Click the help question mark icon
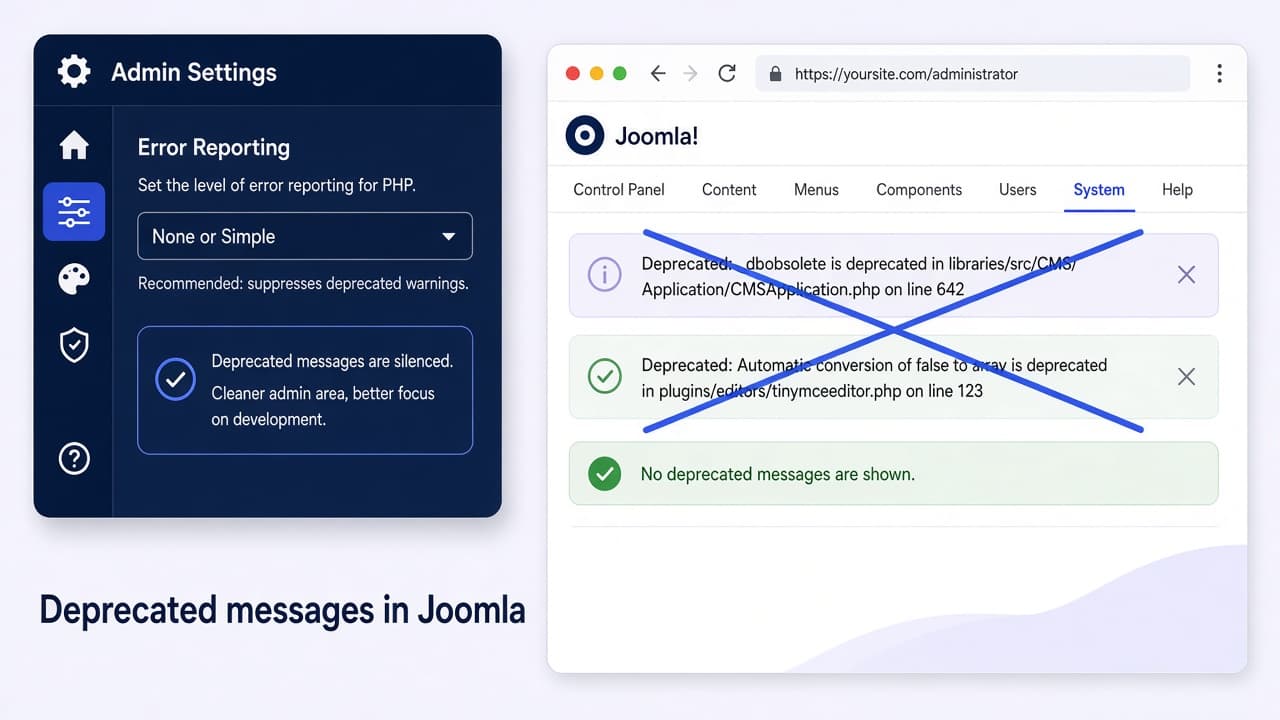 [x=74, y=458]
